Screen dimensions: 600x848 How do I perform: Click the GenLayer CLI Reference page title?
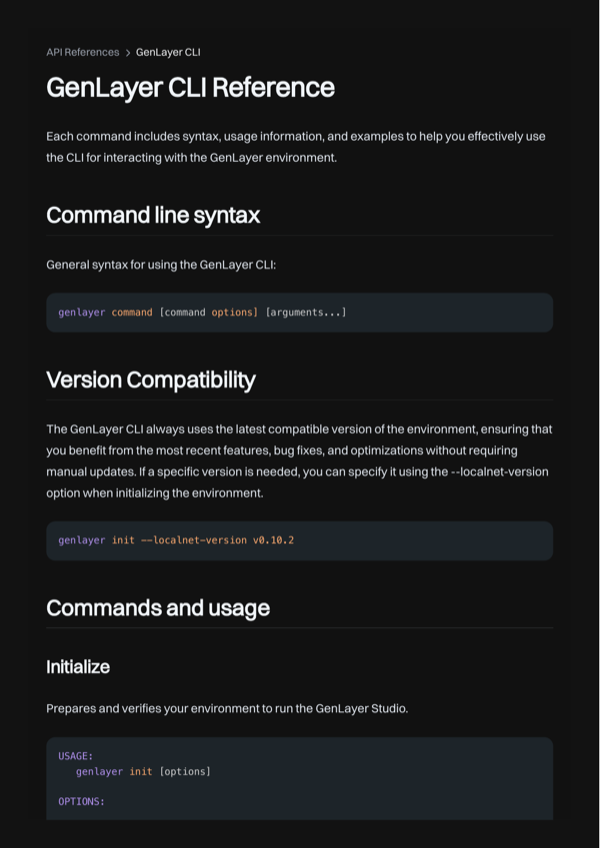[x=190, y=88]
